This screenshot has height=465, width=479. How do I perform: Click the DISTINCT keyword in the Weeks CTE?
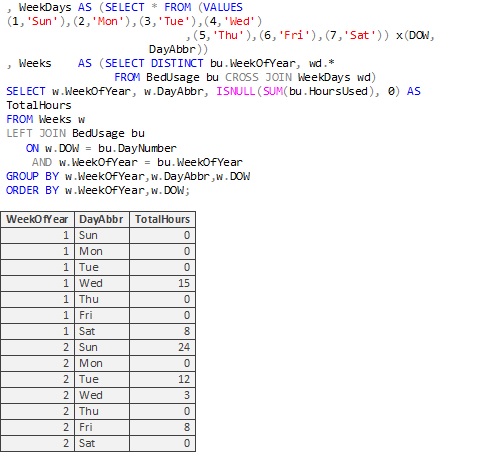pos(177,63)
